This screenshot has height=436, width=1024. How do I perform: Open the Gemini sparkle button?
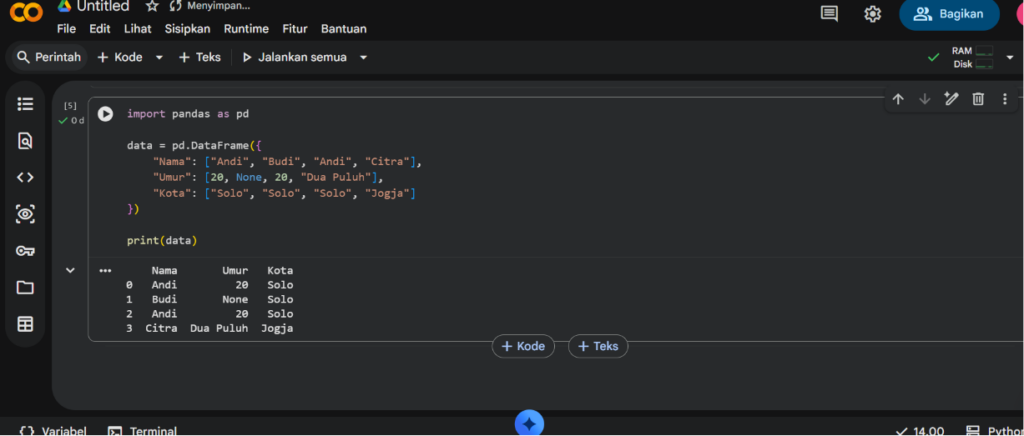tap(529, 424)
